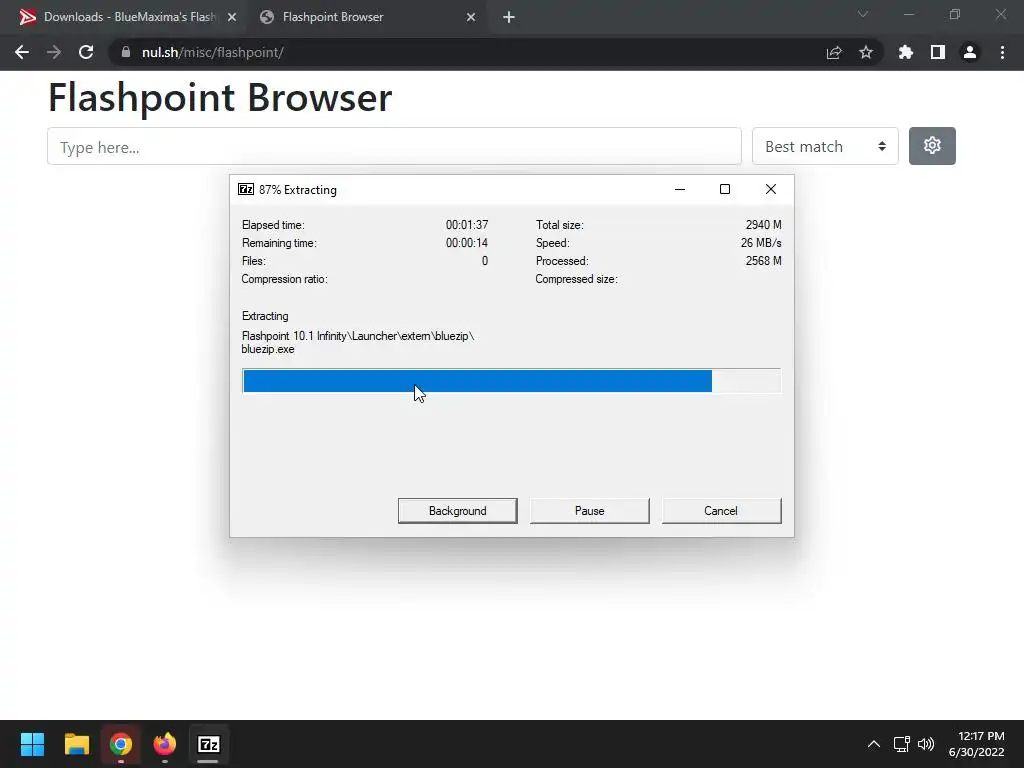The height and width of the screenshot is (768, 1024).
Task: Close the Downloads BlueMaxima tab
Action: pyautogui.click(x=232, y=18)
